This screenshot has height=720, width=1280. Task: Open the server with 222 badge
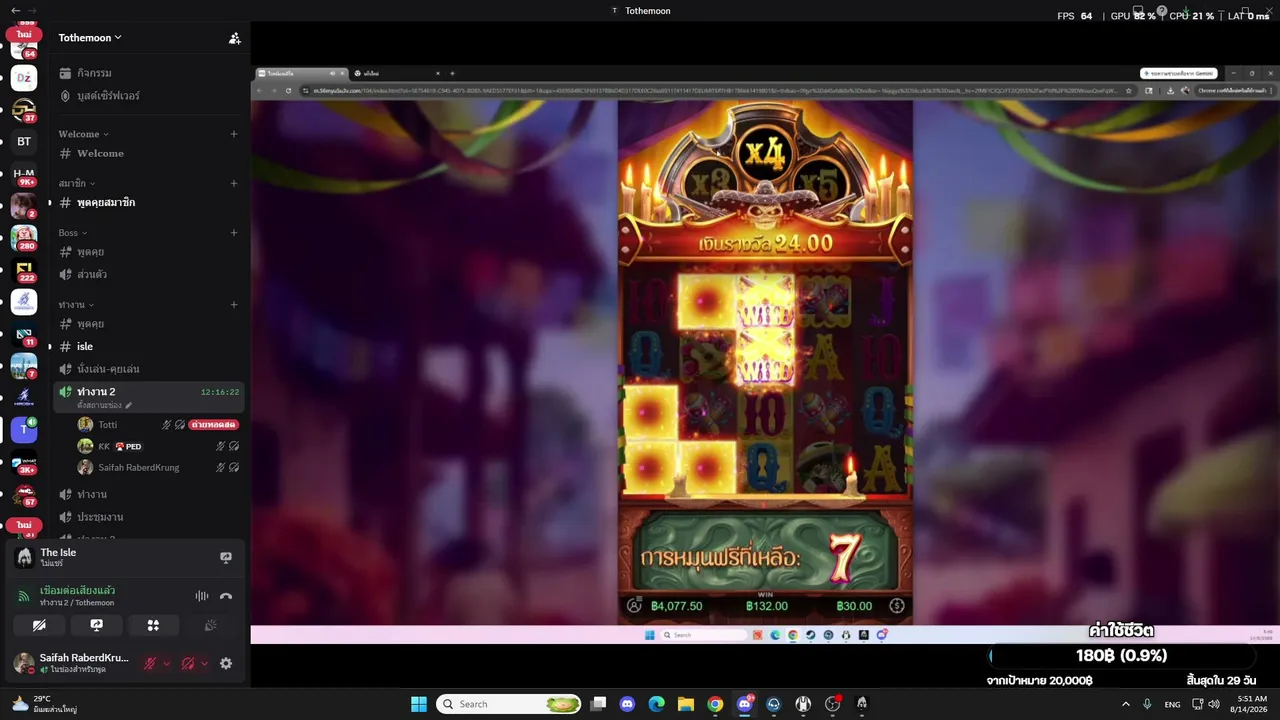(24, 269)
